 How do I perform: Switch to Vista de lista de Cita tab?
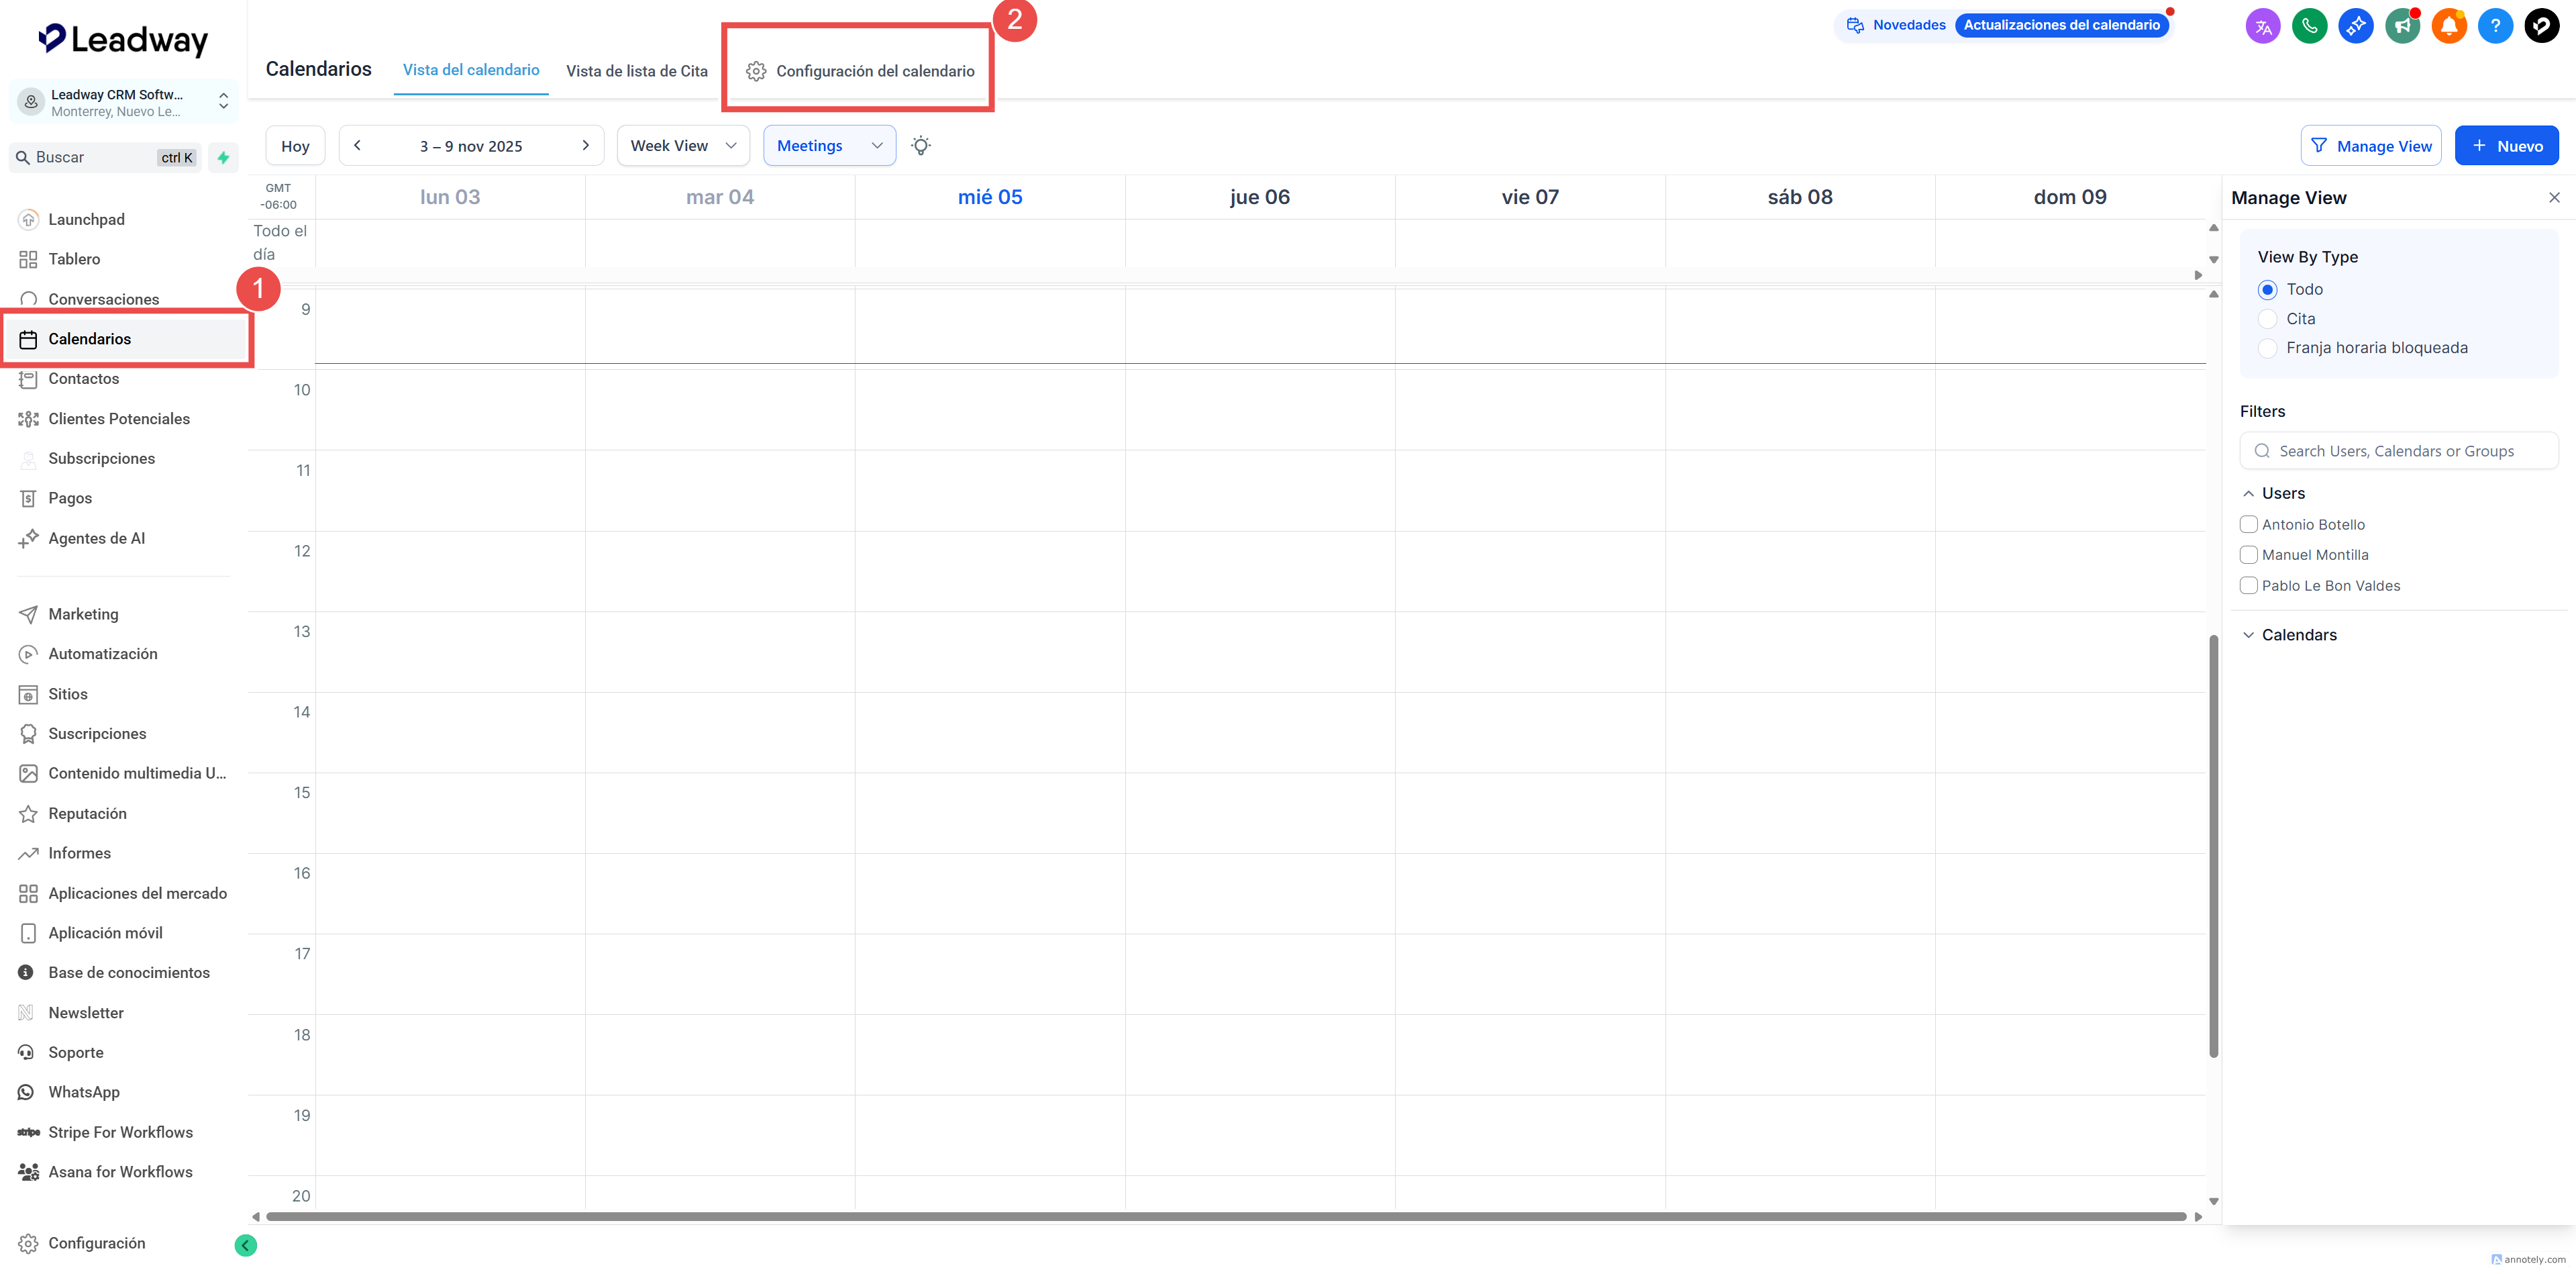point(636,71)
